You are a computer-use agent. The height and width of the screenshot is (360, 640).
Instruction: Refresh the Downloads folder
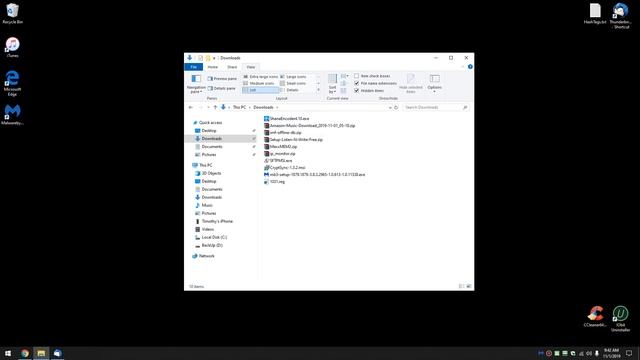point(396,107)
